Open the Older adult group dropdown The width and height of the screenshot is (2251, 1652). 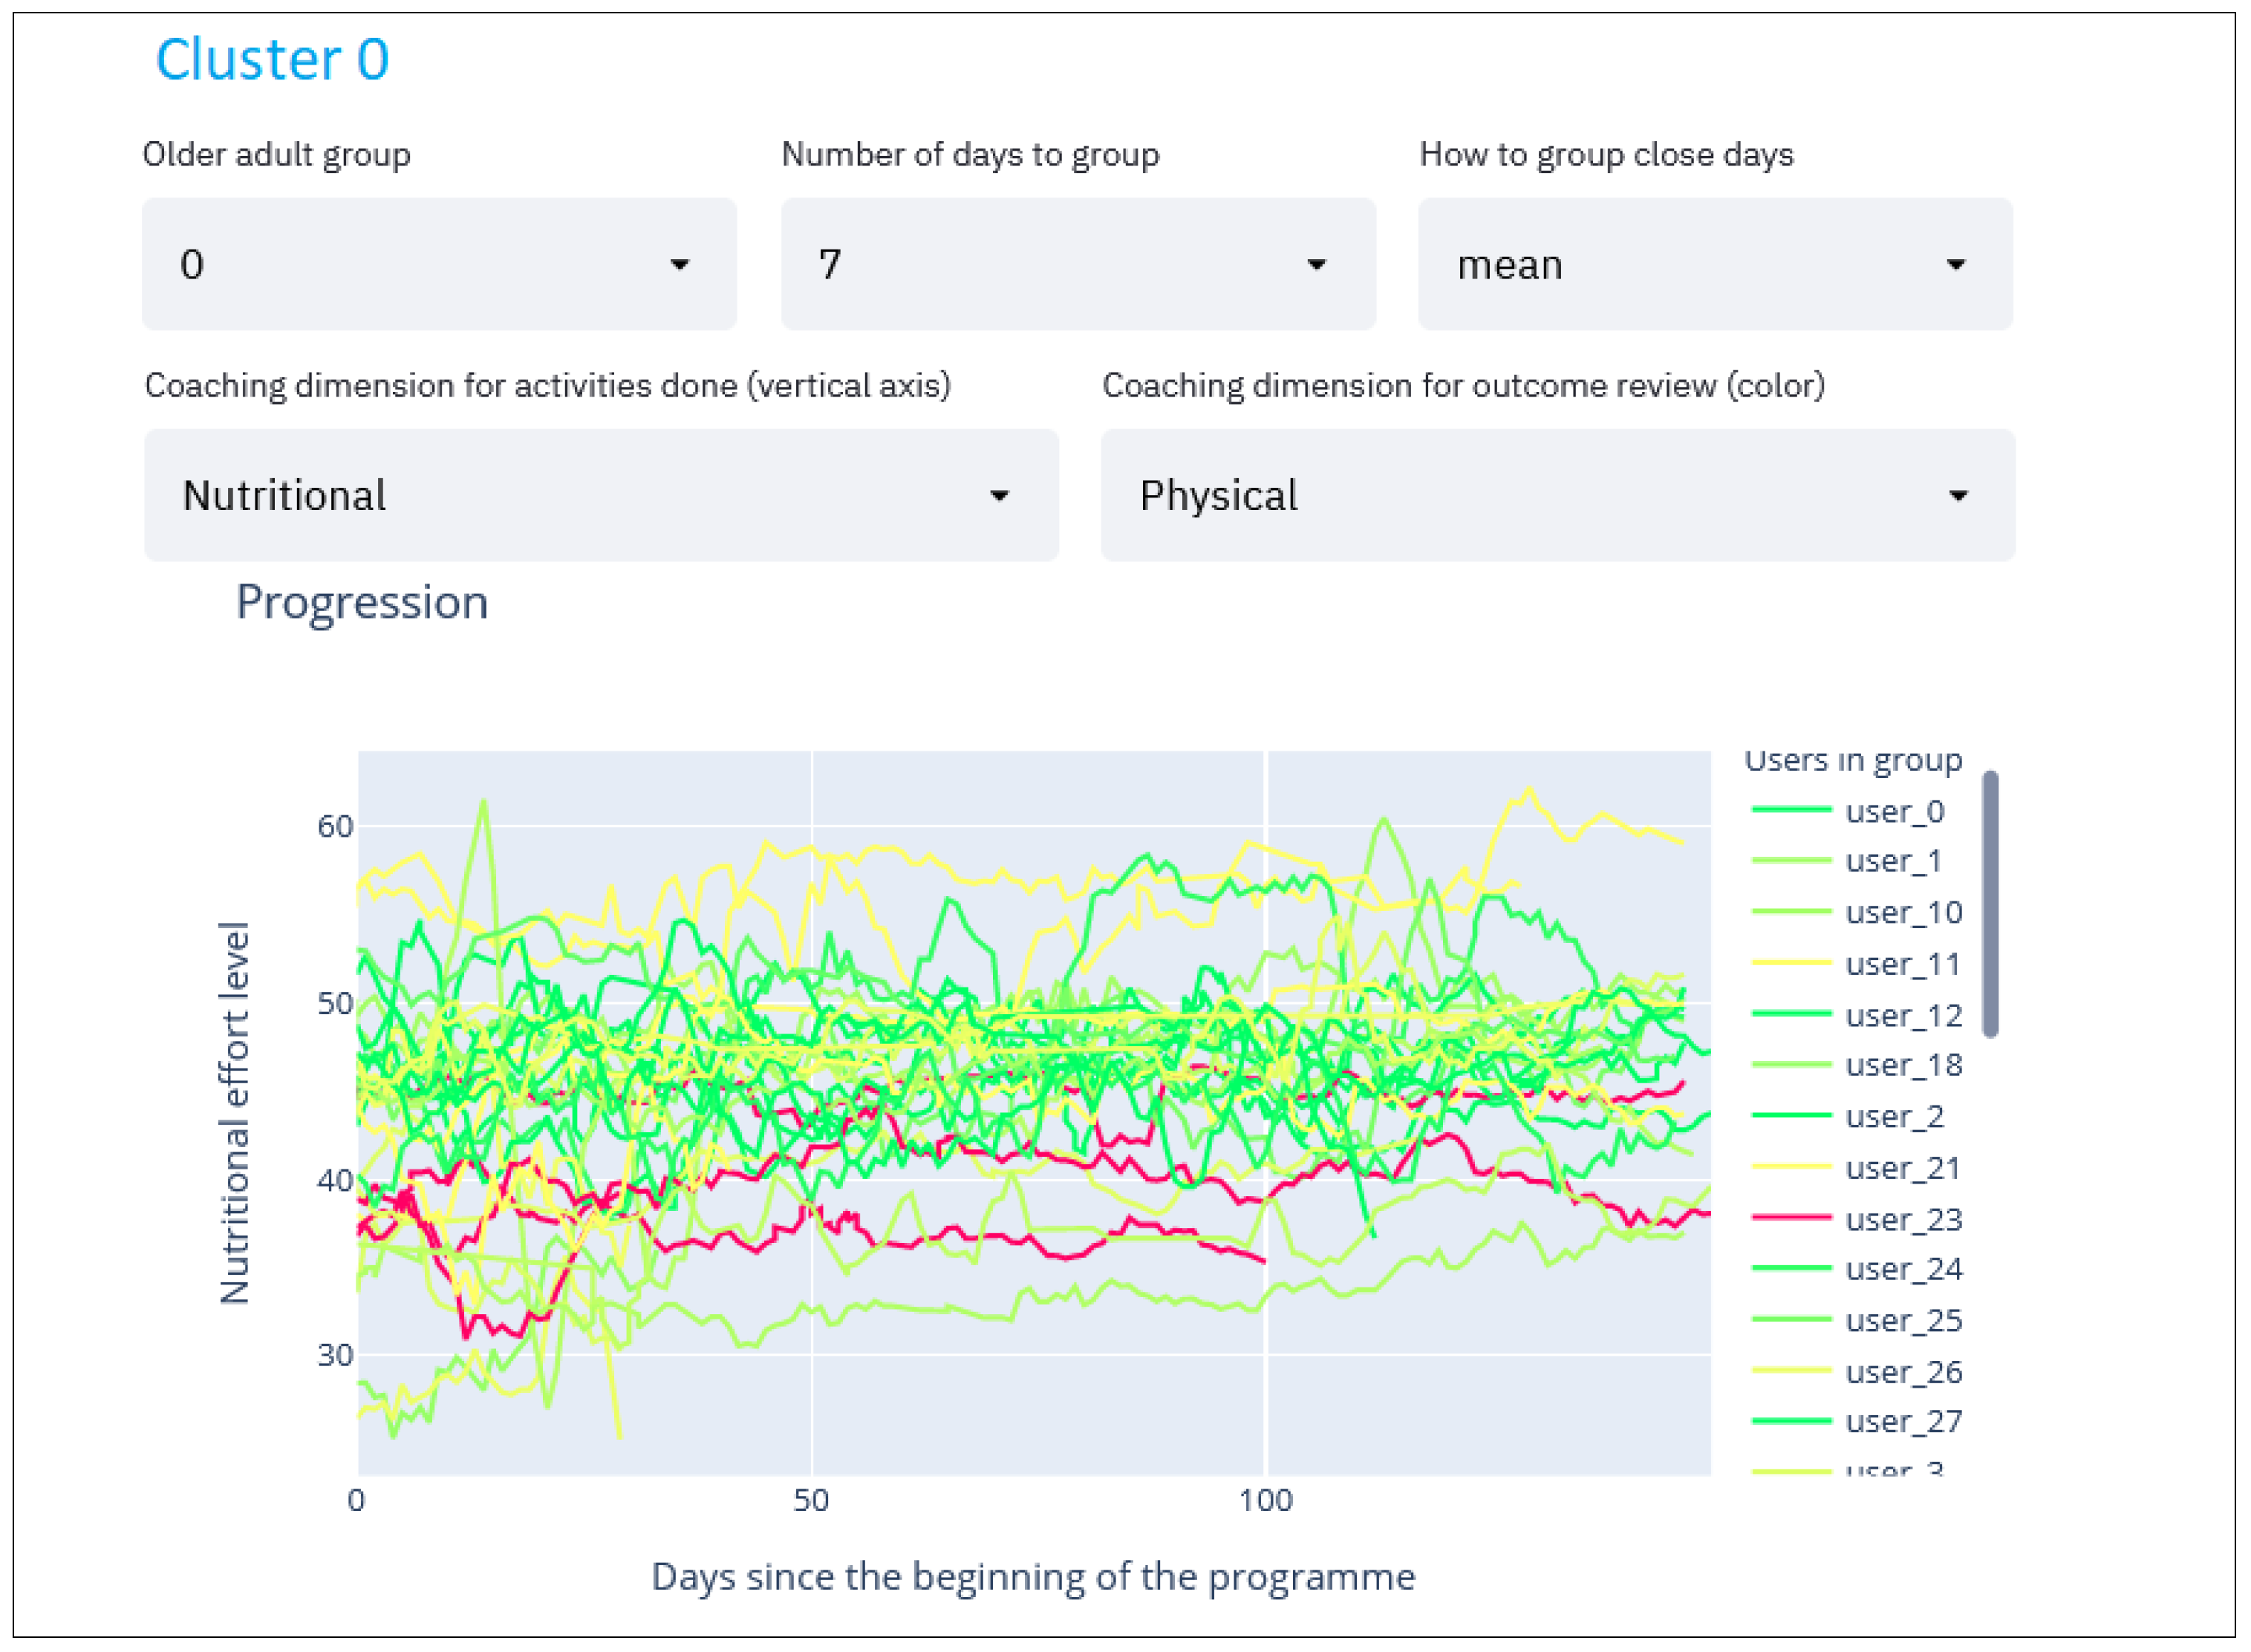439,264
